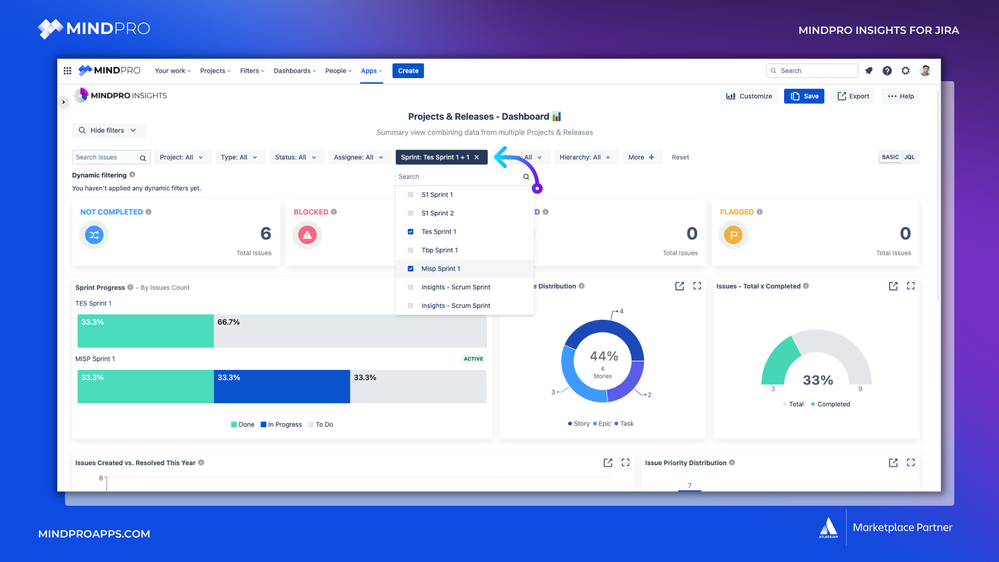The image size is (999, 562).
Task: Expand the collapsed sidebar arrow
Action: [x=63, y=102]
